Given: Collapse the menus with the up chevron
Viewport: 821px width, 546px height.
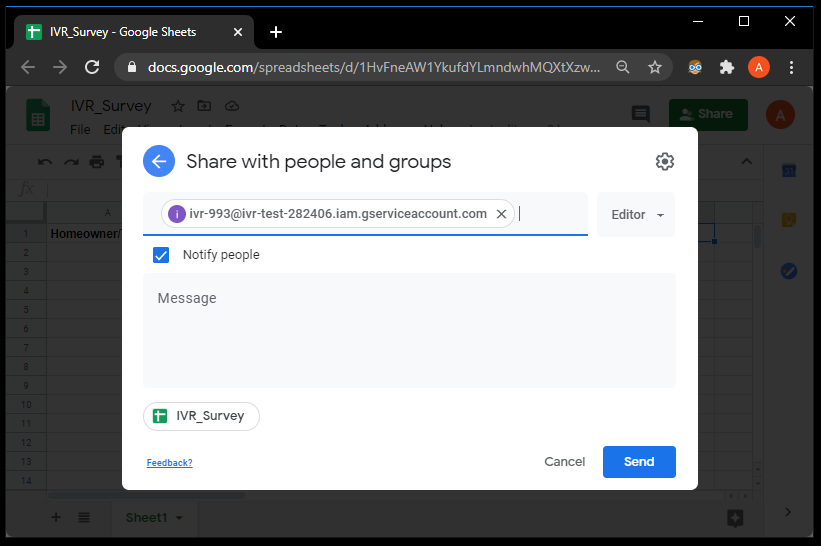Looking at the screenshot, I should pos(747,161).
